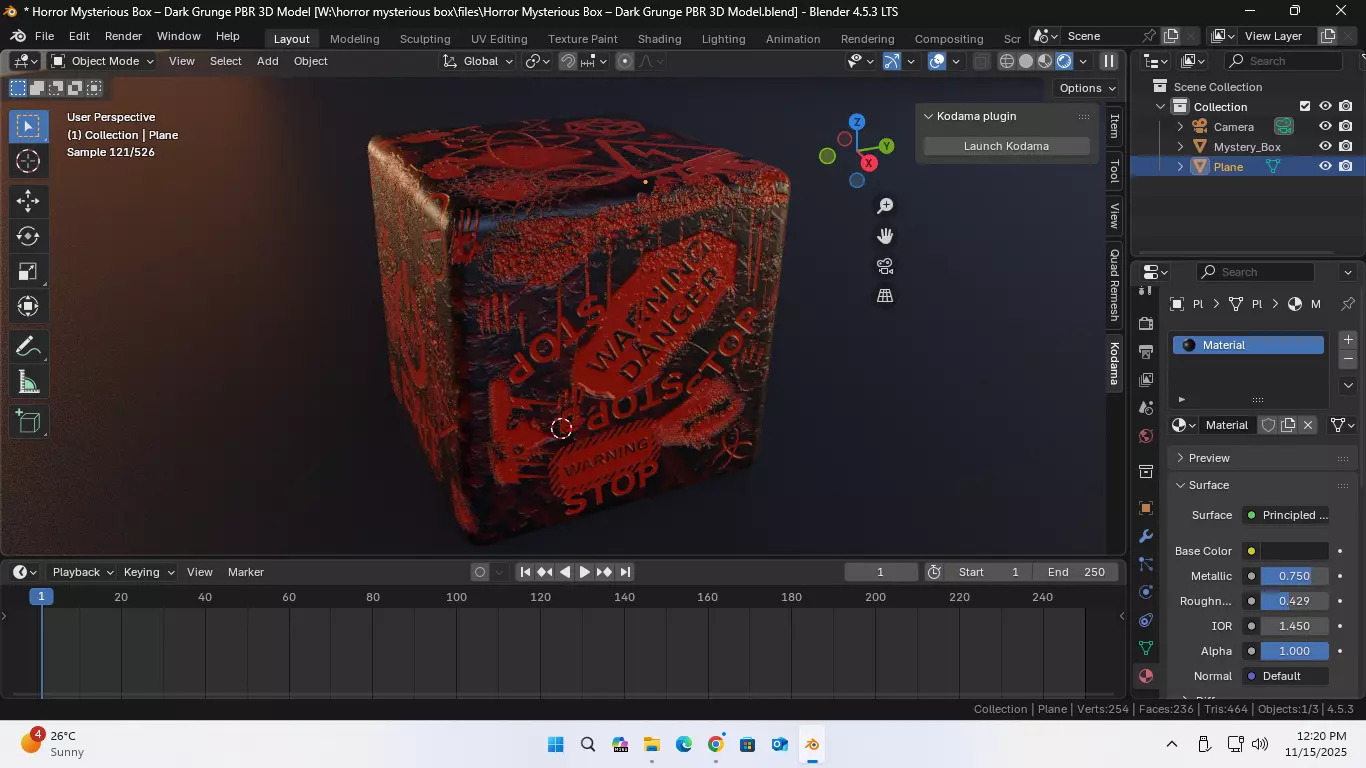Screen dimensions: 1366x768
Task: Open the Physics properties tab icon
Action: pyautogui.click(x=1146, y=592)
